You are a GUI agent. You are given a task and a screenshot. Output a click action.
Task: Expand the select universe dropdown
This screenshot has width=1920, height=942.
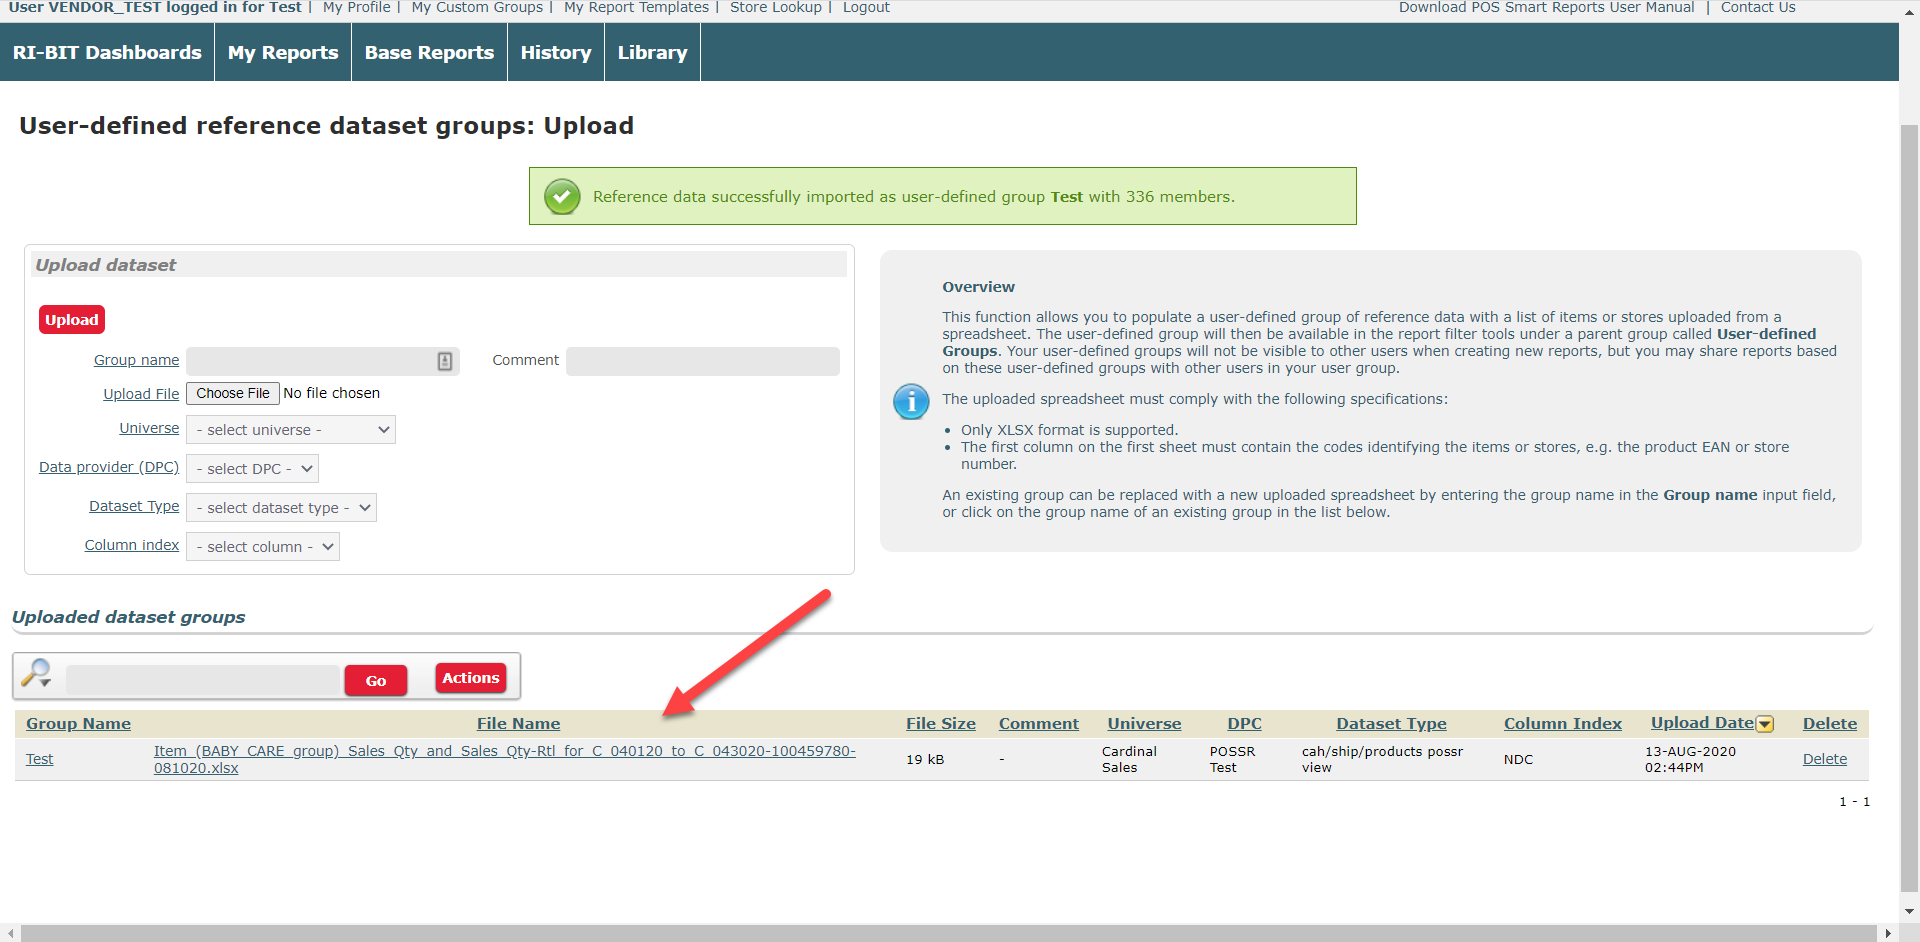[291, 430]
